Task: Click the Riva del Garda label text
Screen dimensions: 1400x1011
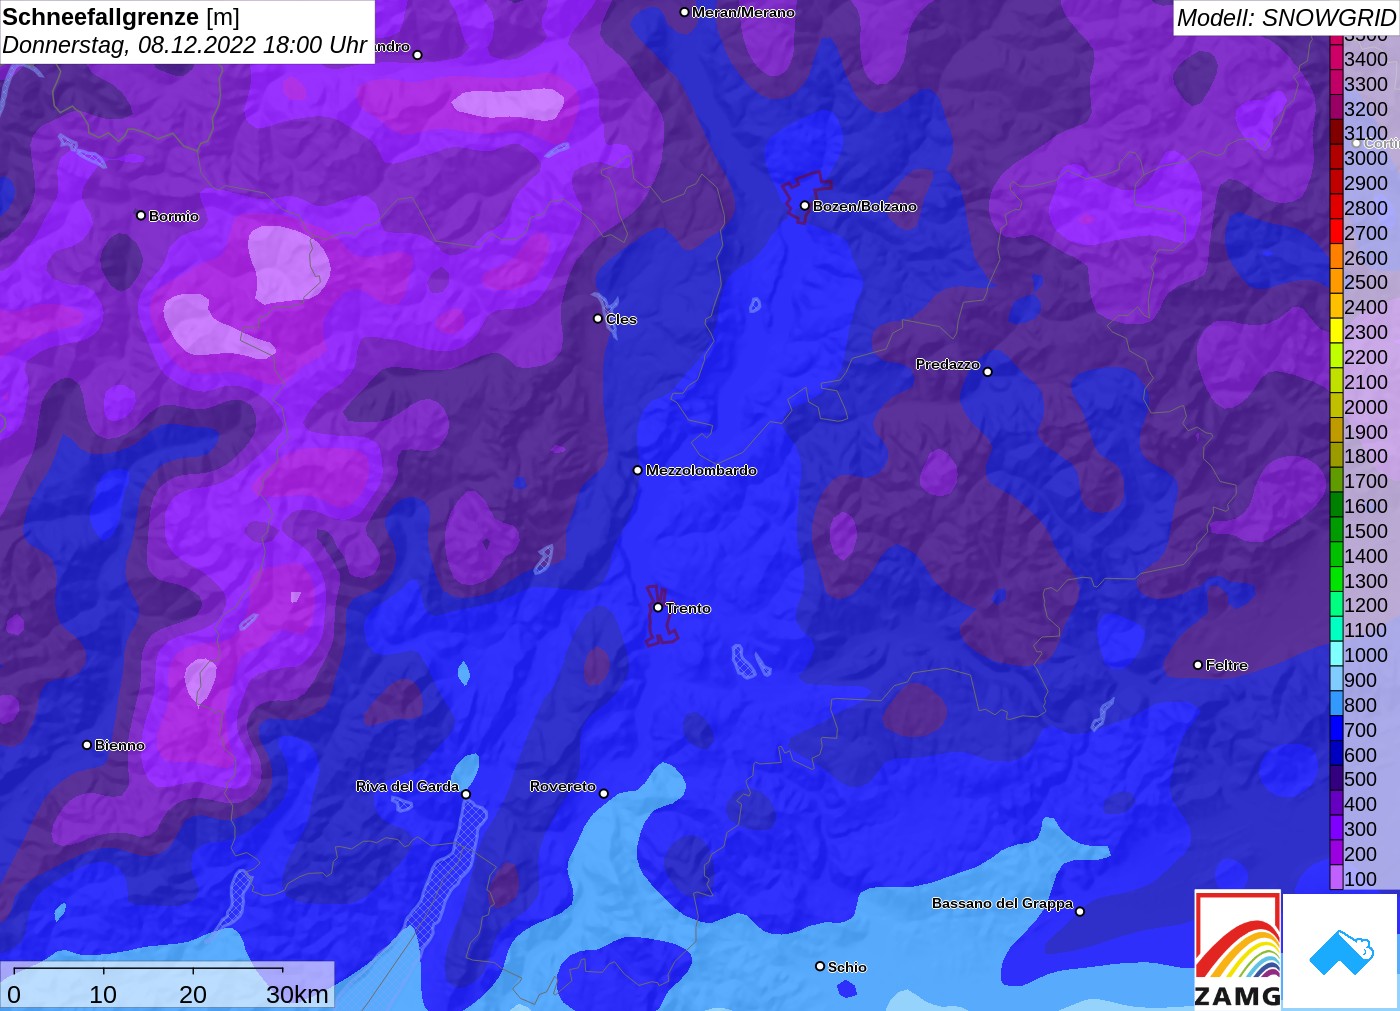Action: (407, 786)
